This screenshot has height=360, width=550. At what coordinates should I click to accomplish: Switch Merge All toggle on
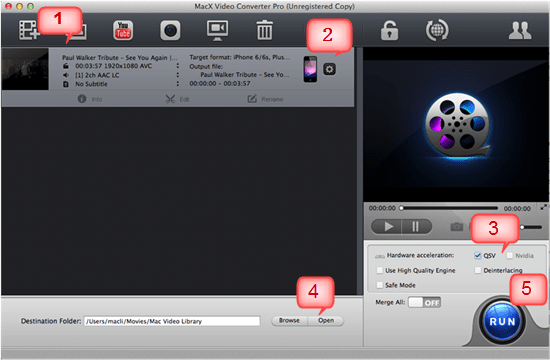point(424,302)
